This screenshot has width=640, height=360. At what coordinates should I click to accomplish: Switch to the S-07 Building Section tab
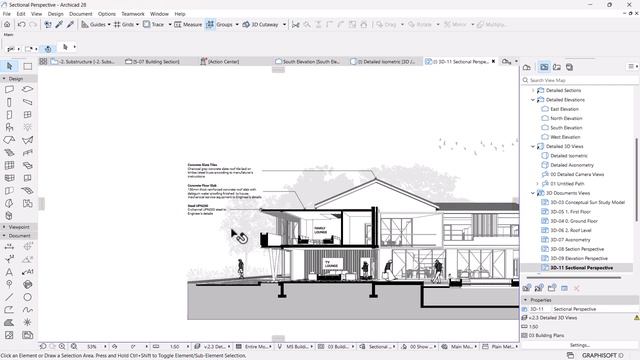152,62
